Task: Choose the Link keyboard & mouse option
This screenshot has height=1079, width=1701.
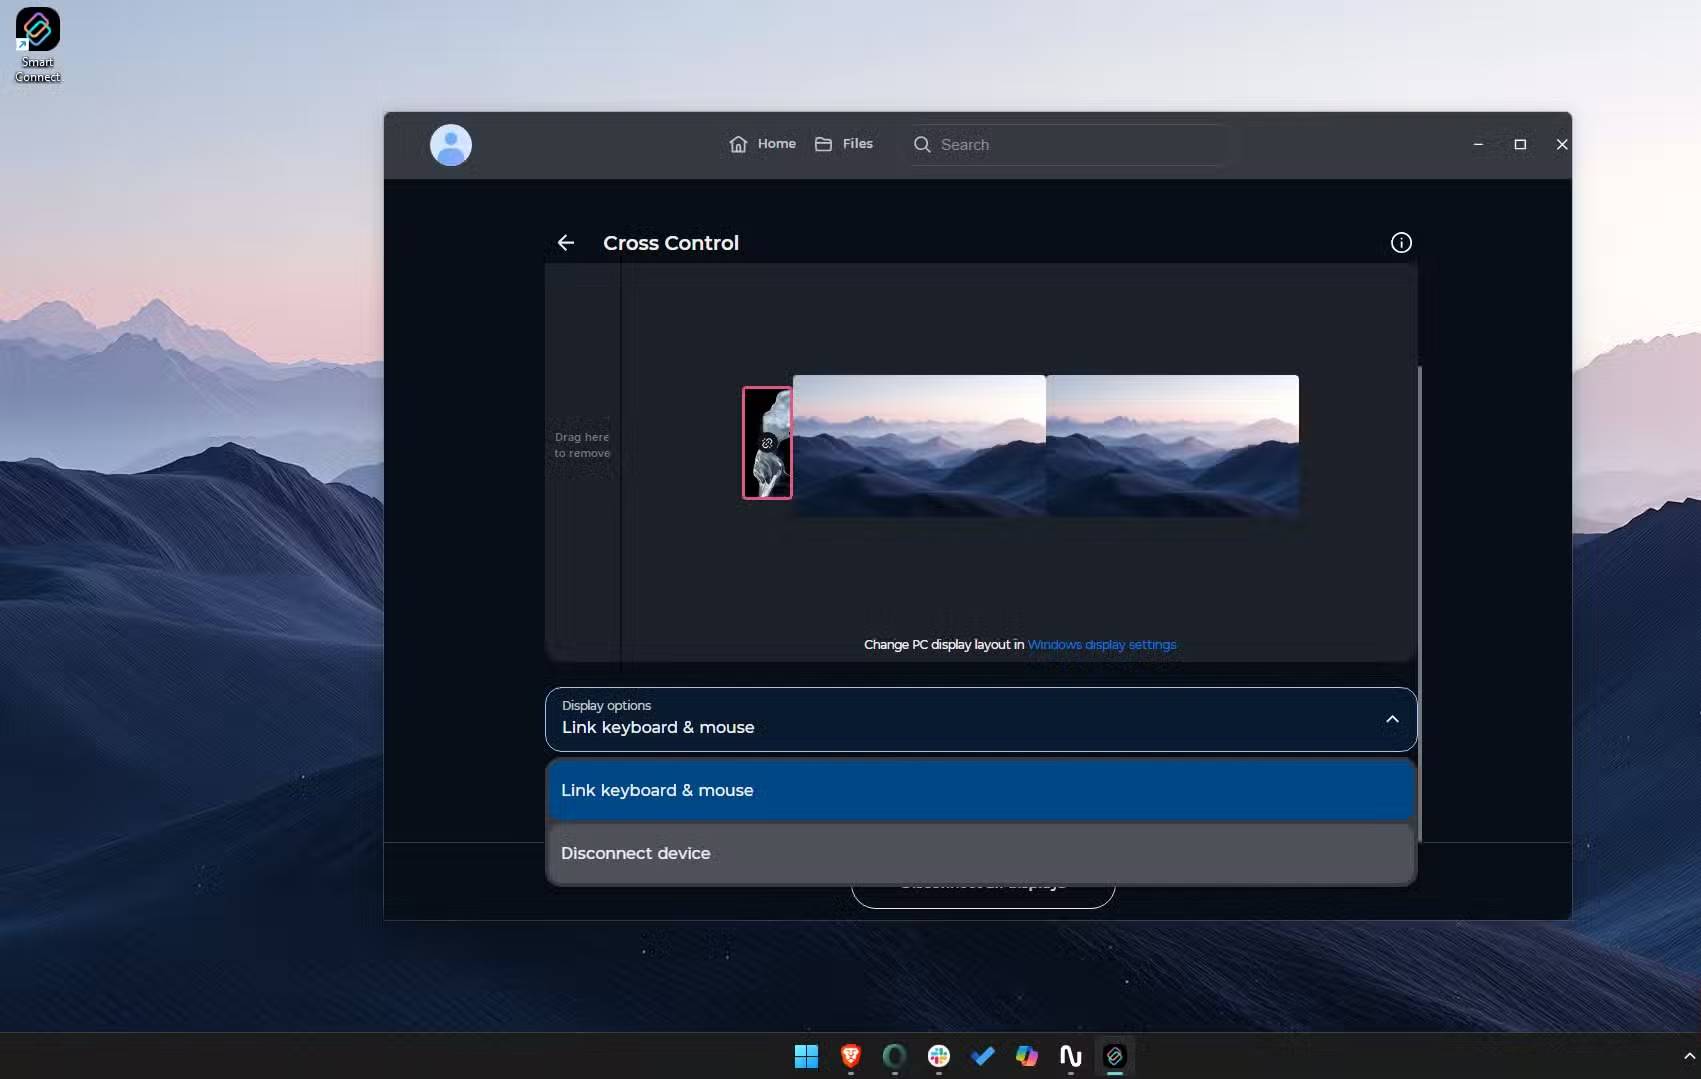Action: tap(980, 790)
